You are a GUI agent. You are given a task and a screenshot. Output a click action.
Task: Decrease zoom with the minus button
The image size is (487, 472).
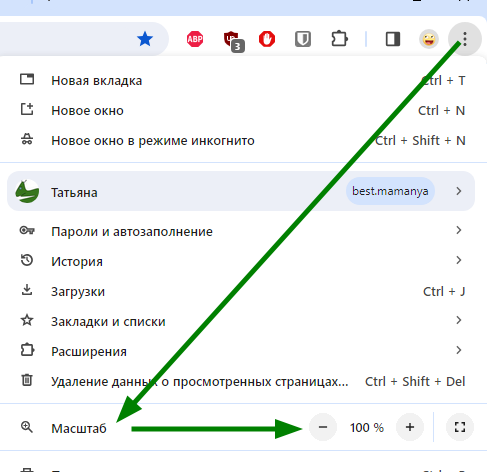tap(323, 427)
